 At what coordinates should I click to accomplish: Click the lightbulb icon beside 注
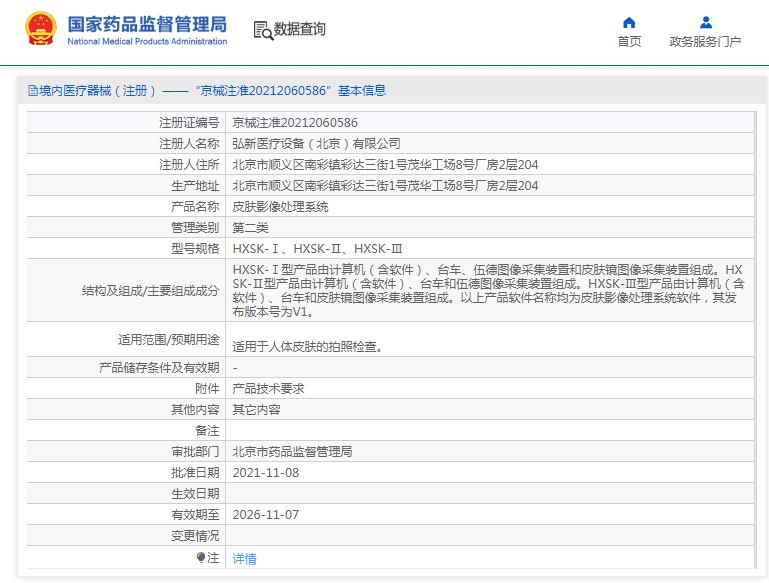click(201, 558)
